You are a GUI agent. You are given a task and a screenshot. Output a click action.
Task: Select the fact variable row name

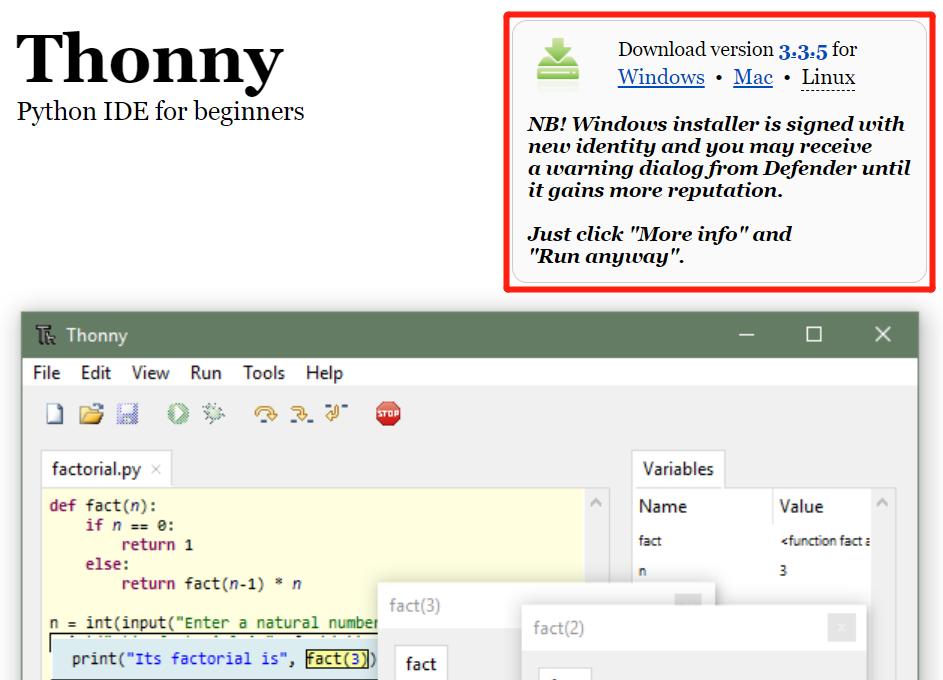(650, 541)
